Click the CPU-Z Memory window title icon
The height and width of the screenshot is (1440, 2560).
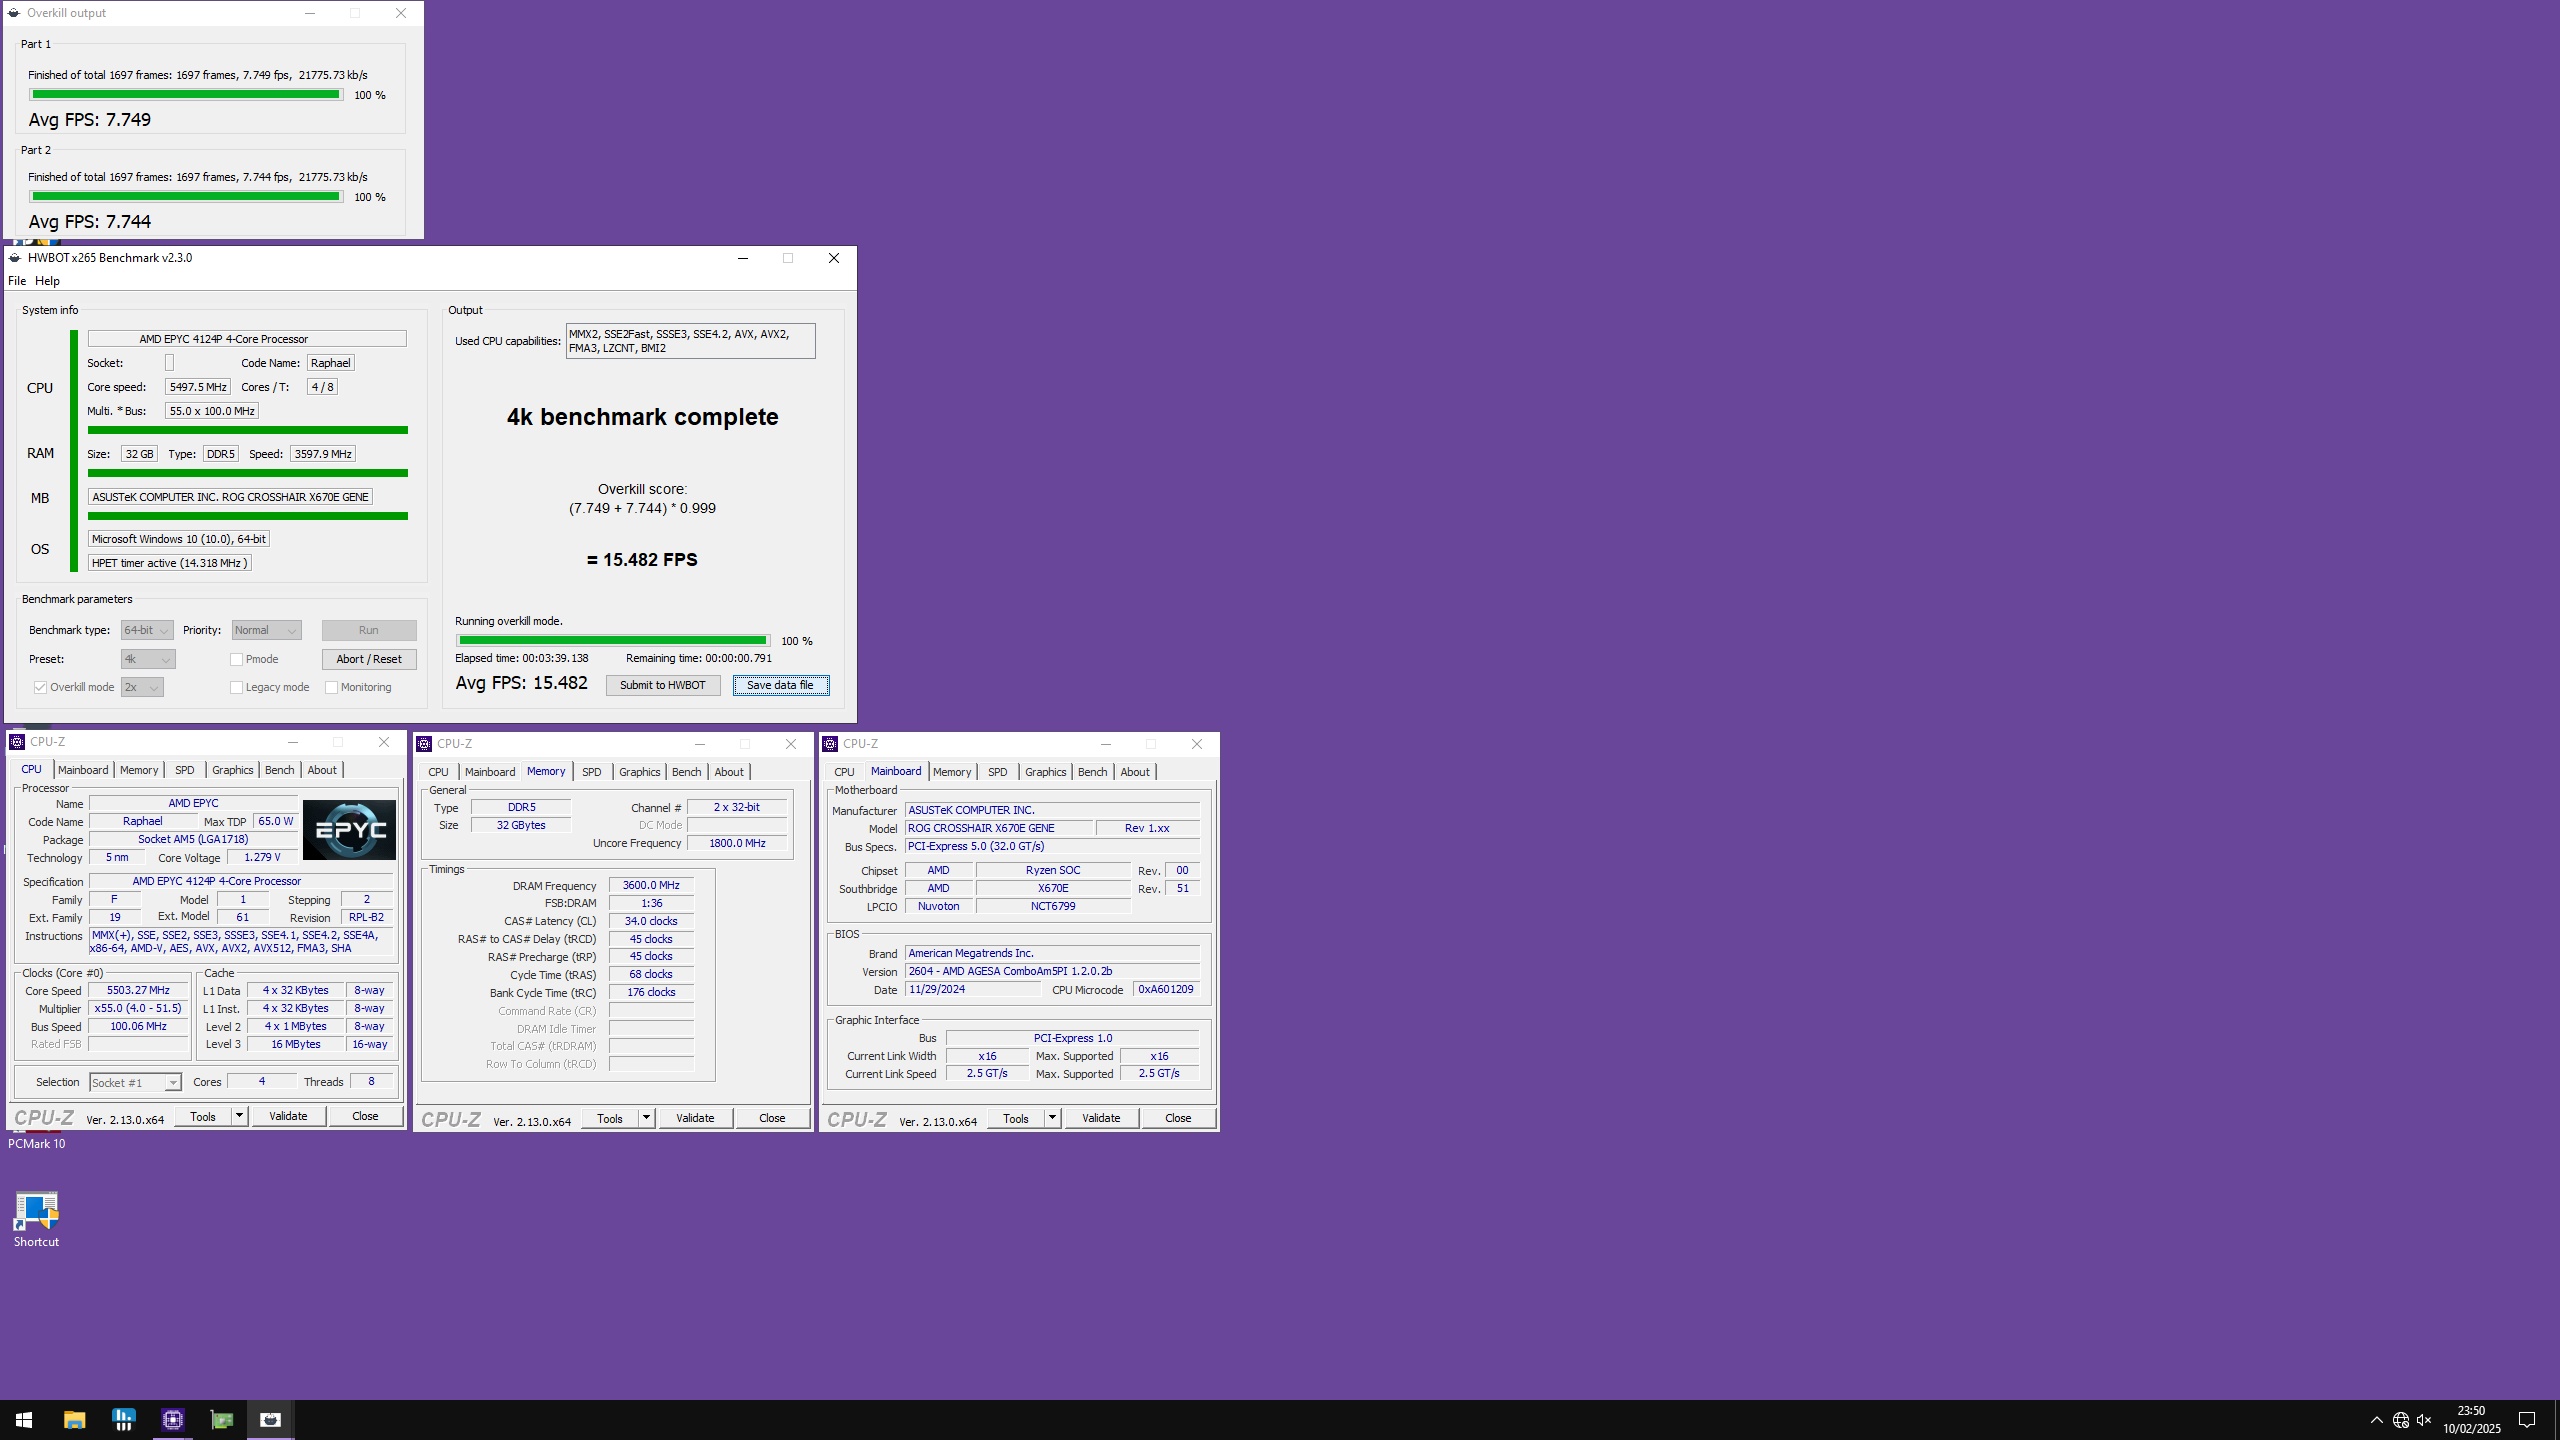(x=424, y=744)
